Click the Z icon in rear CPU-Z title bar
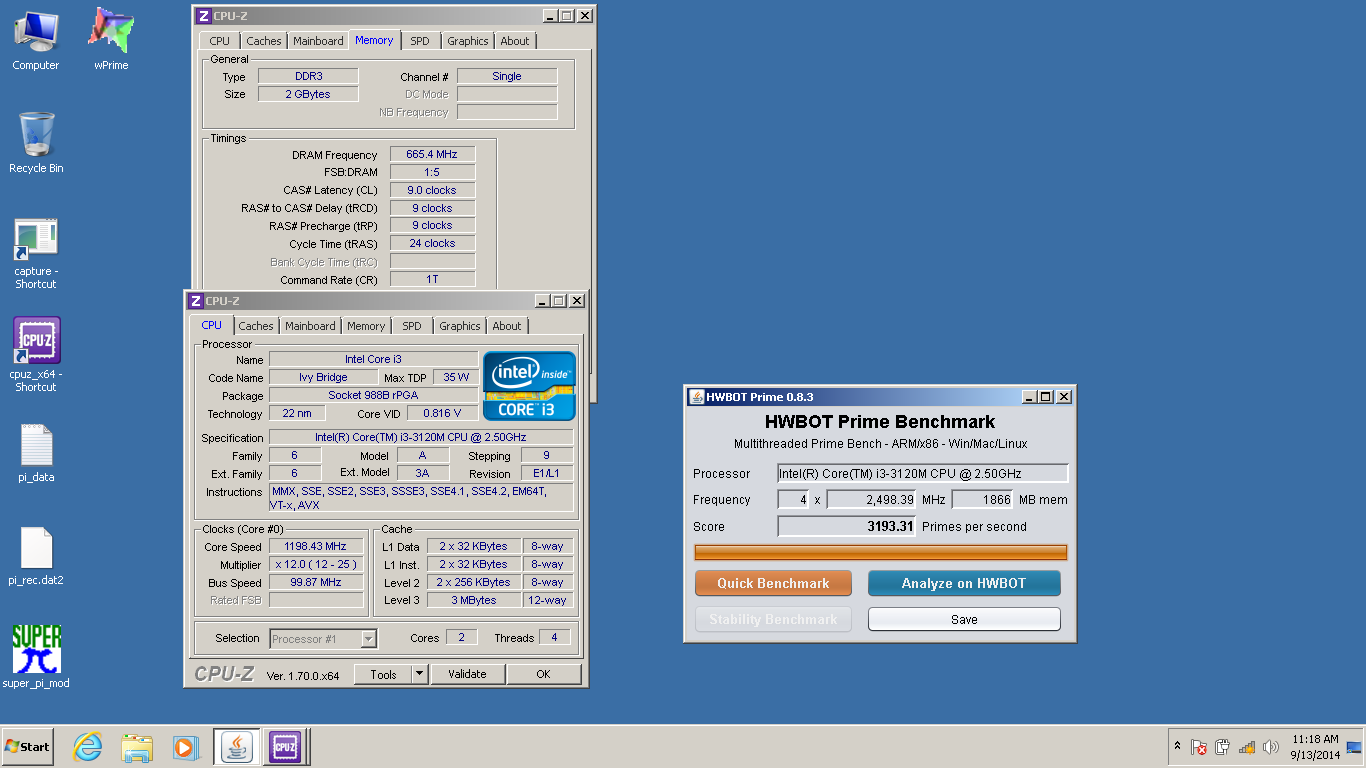 point(204,16)
